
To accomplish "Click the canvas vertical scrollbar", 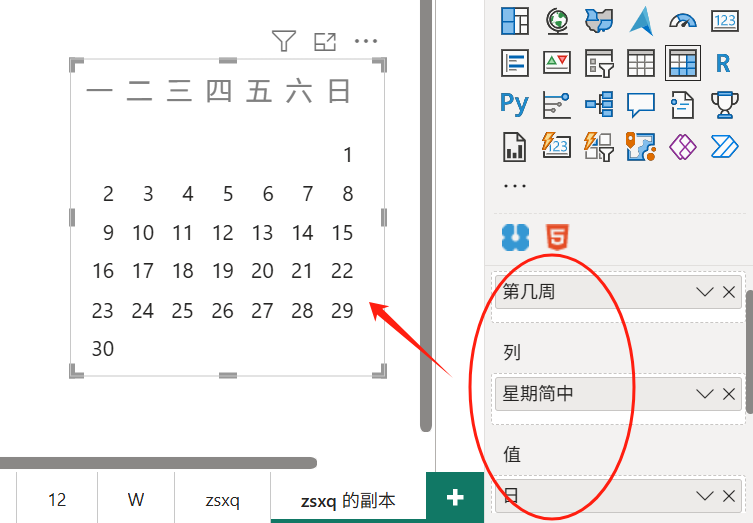I will tap(425, 216).
